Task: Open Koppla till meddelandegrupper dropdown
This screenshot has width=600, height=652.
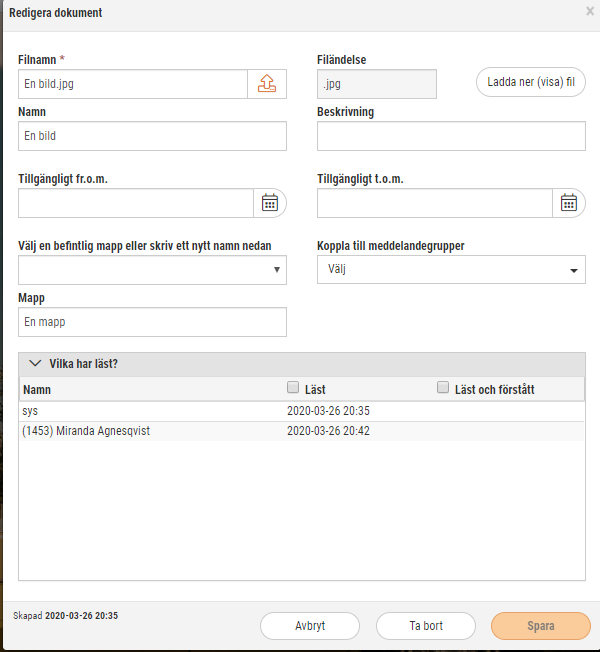Action: pos(451,270)
